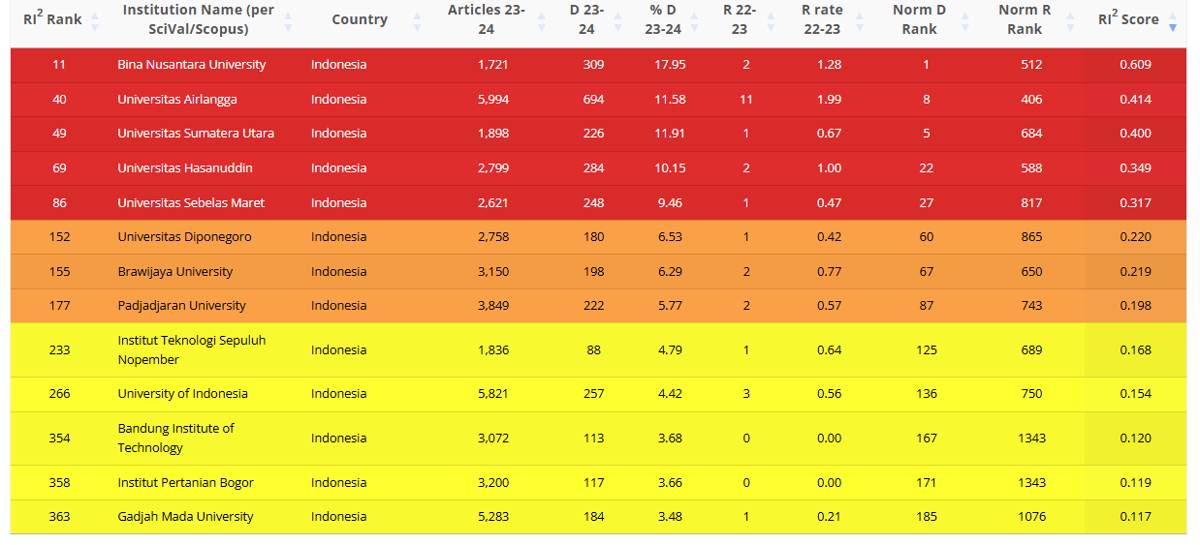Click RI² score 0.168

1136,350
